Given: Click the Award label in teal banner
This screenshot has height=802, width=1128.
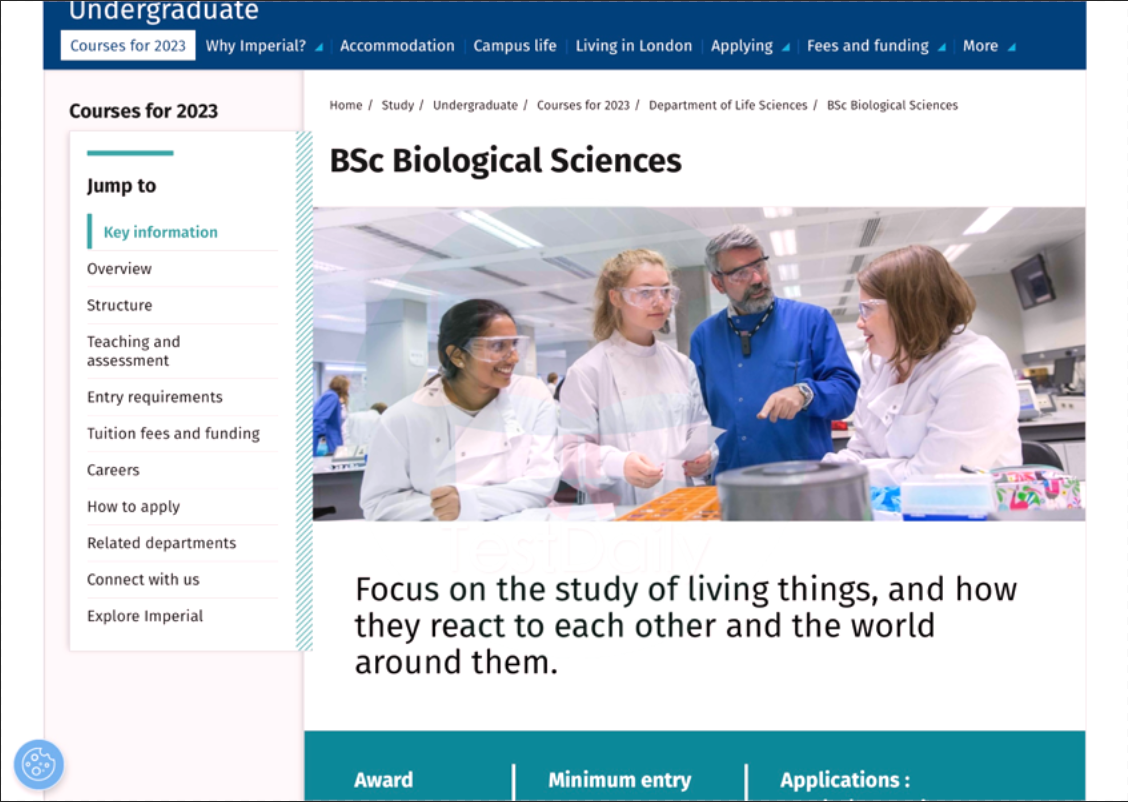Looking at the screenshot, I should [383, 780].
